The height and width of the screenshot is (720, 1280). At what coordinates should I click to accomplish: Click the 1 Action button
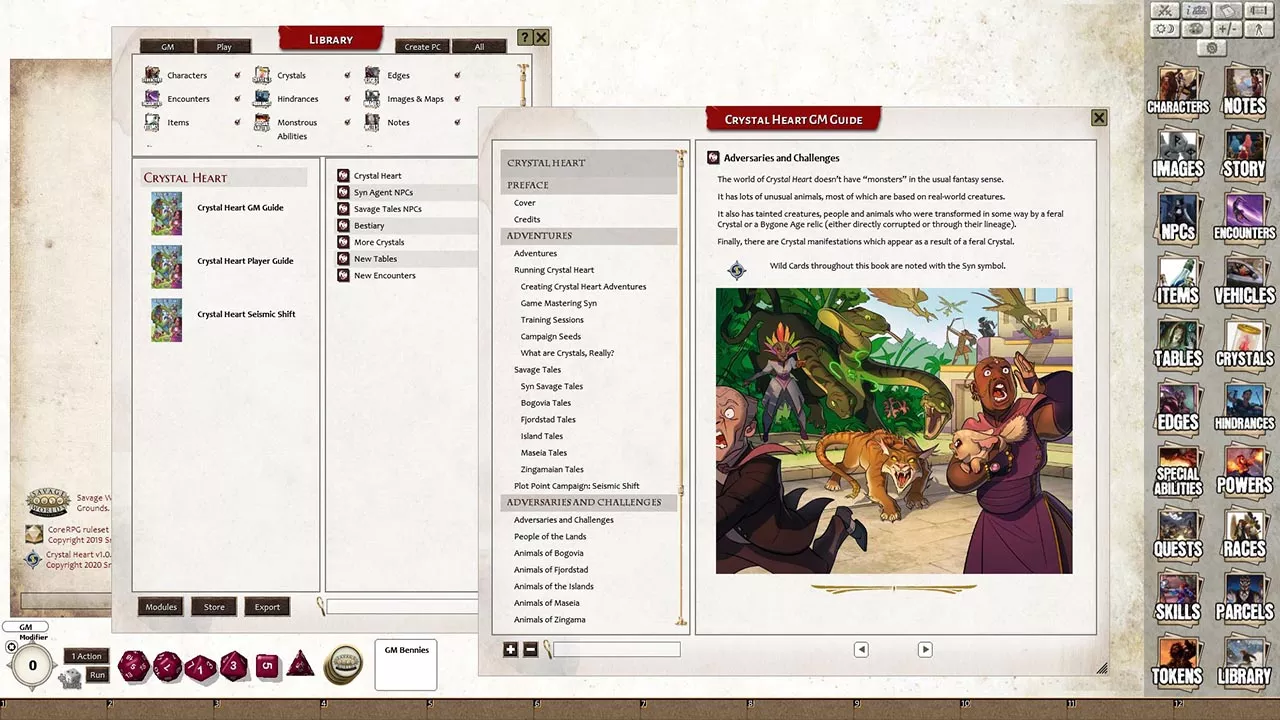[x=87, y=656]
